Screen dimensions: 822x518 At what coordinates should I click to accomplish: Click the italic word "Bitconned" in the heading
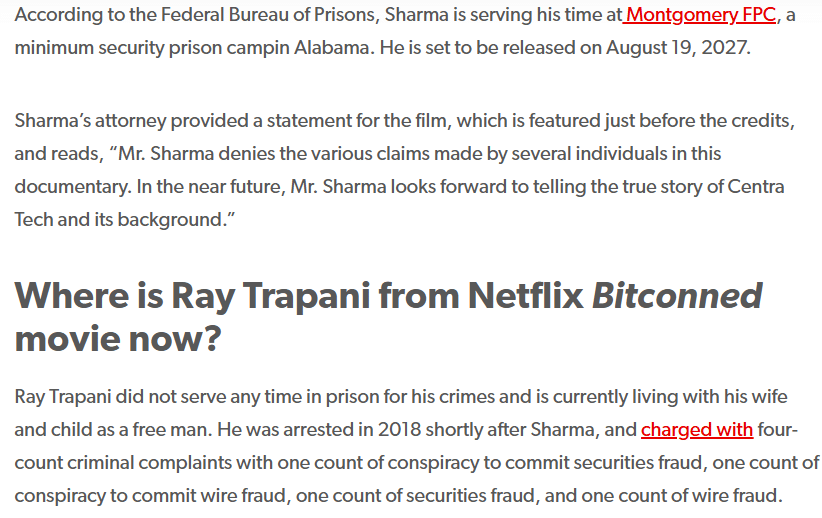(677, 296)
